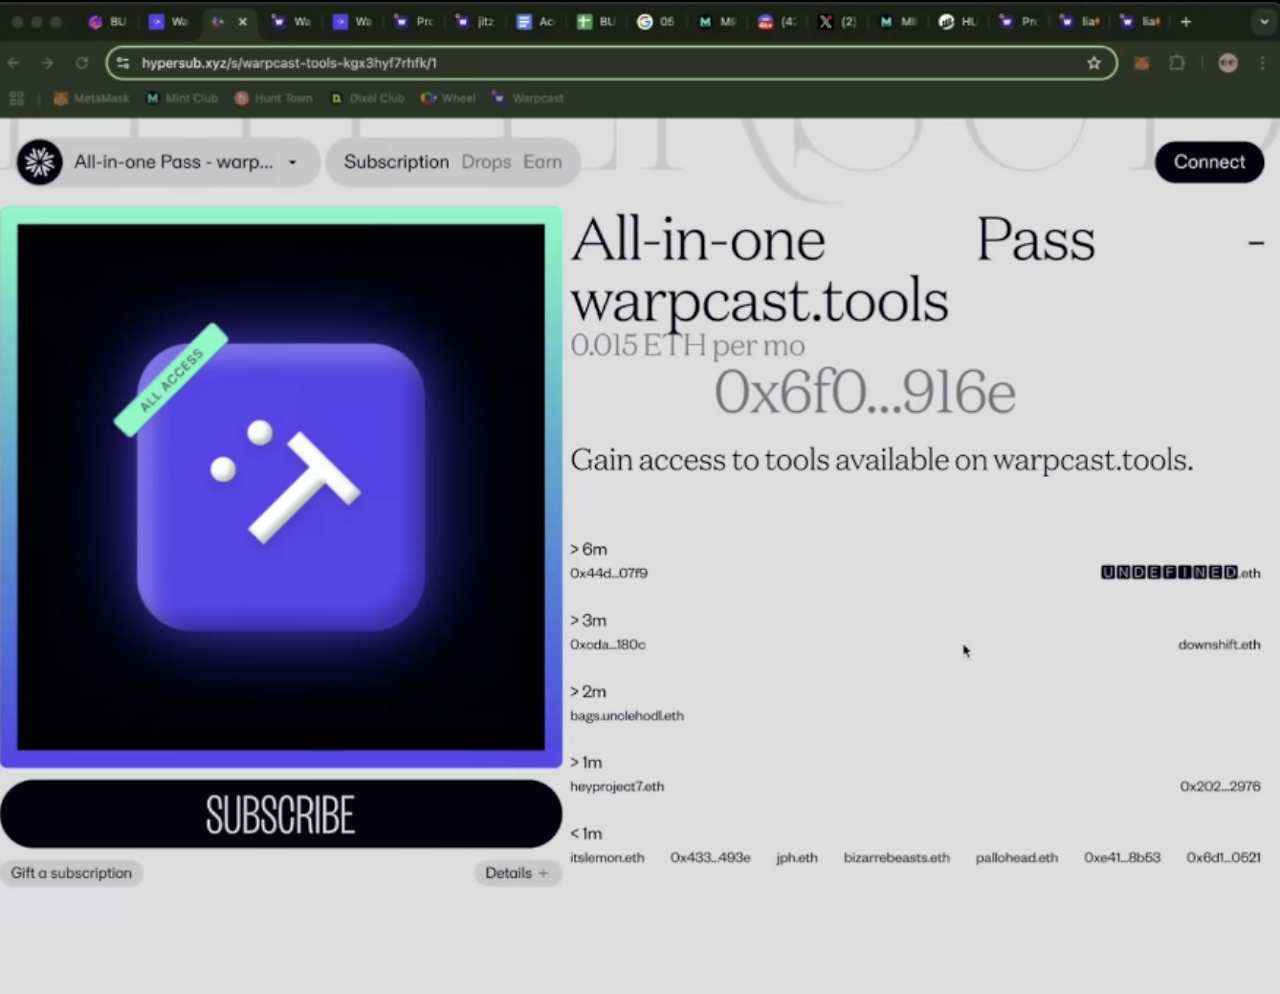Close the active hypersub tab
1280x994 pixels.
pyautogui.click(x=242, y=21)
